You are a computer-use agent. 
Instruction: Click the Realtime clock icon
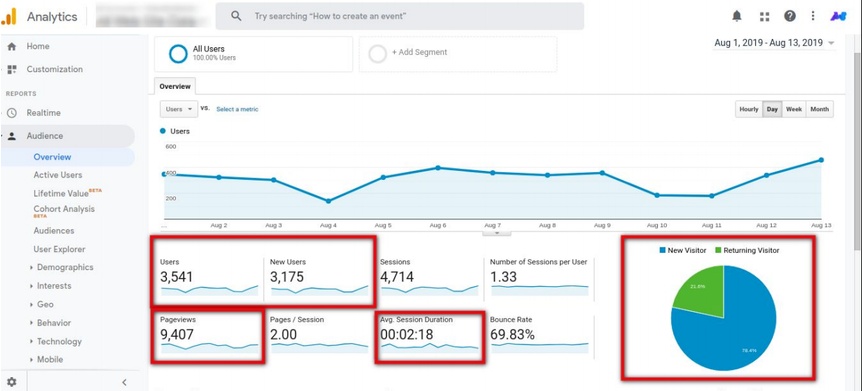coord(12,113)
